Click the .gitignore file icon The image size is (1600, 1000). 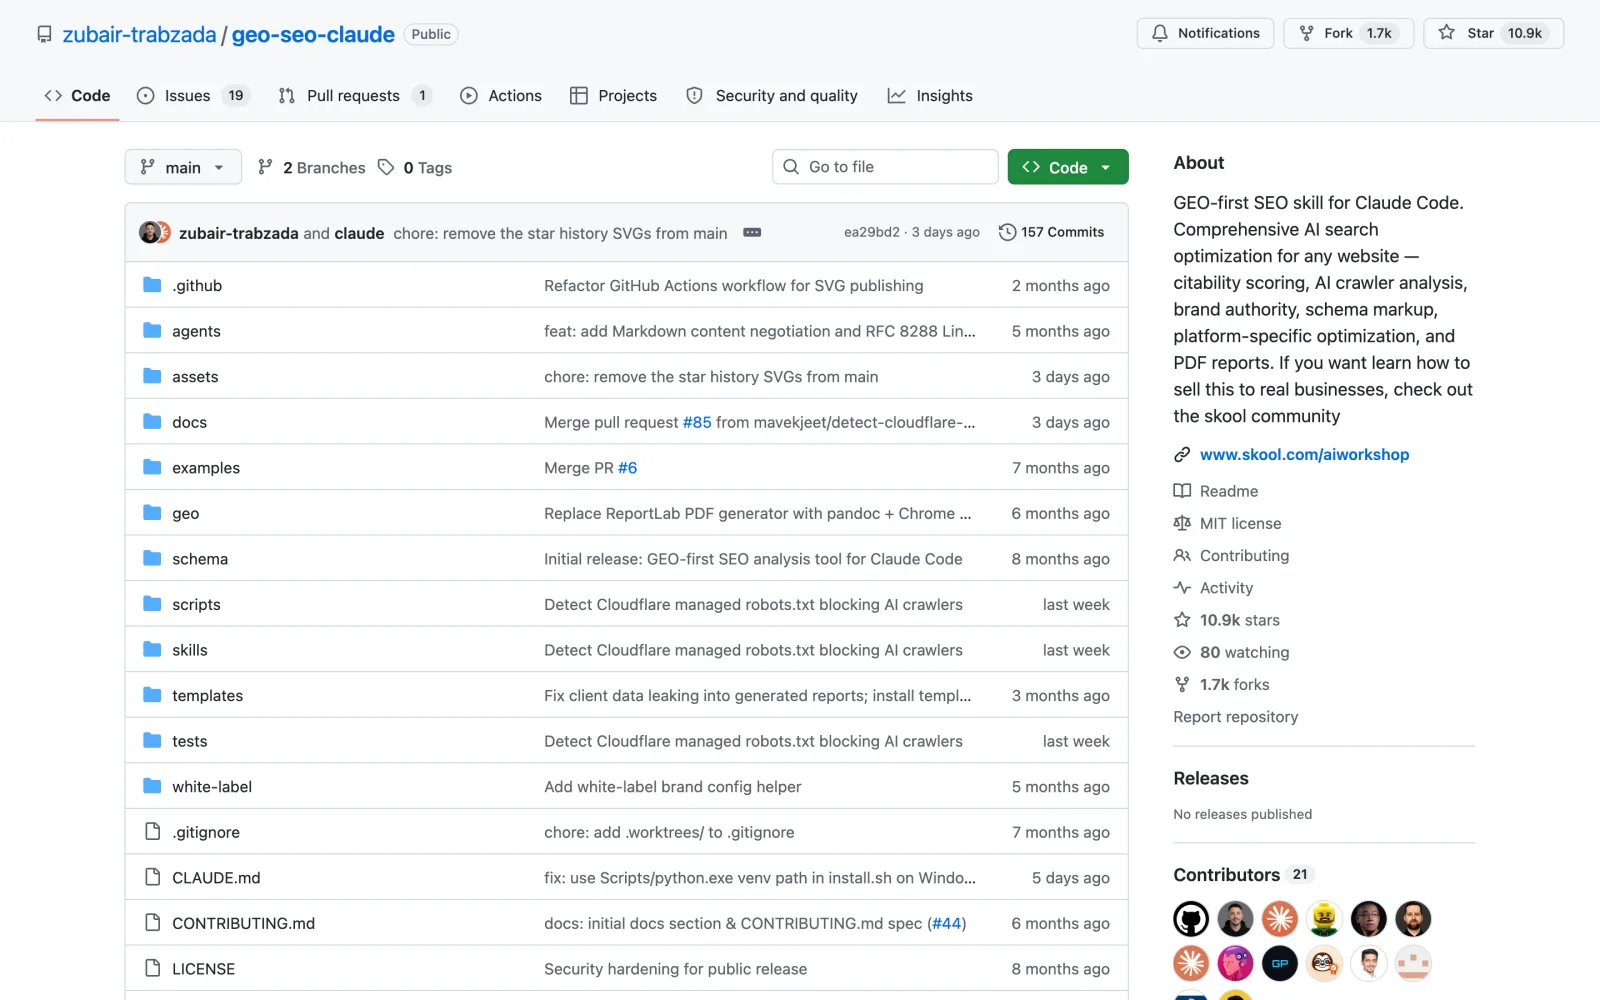tap(152, 831)
